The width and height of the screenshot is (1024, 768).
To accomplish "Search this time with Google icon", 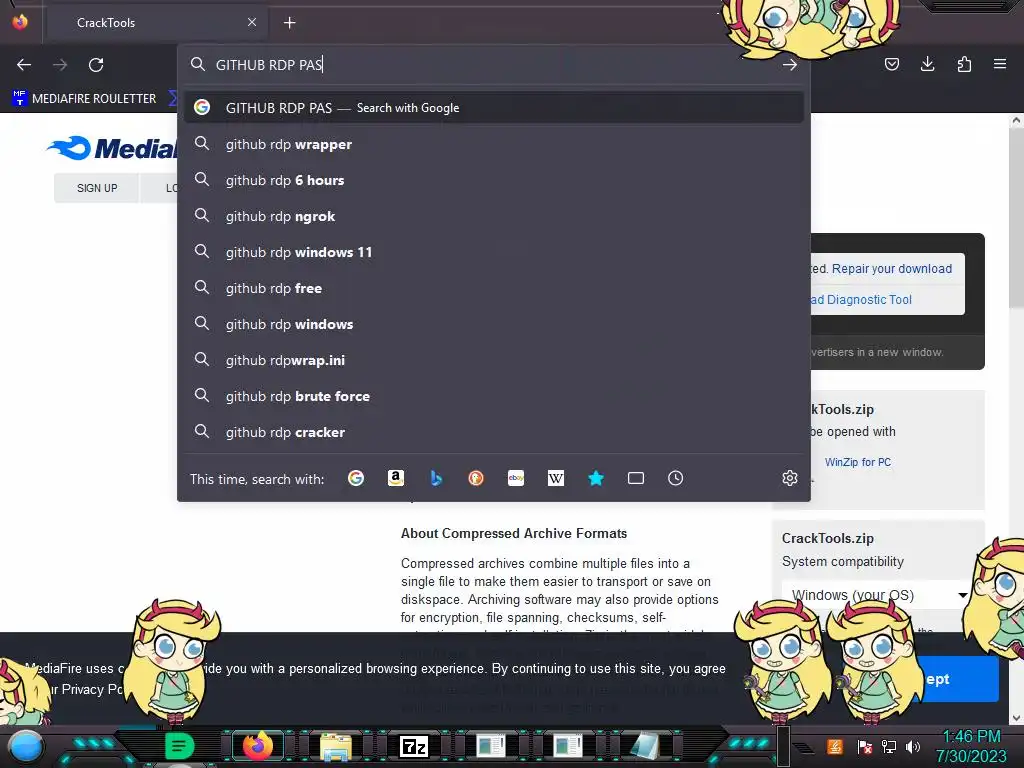I will (x=356, y=478).
